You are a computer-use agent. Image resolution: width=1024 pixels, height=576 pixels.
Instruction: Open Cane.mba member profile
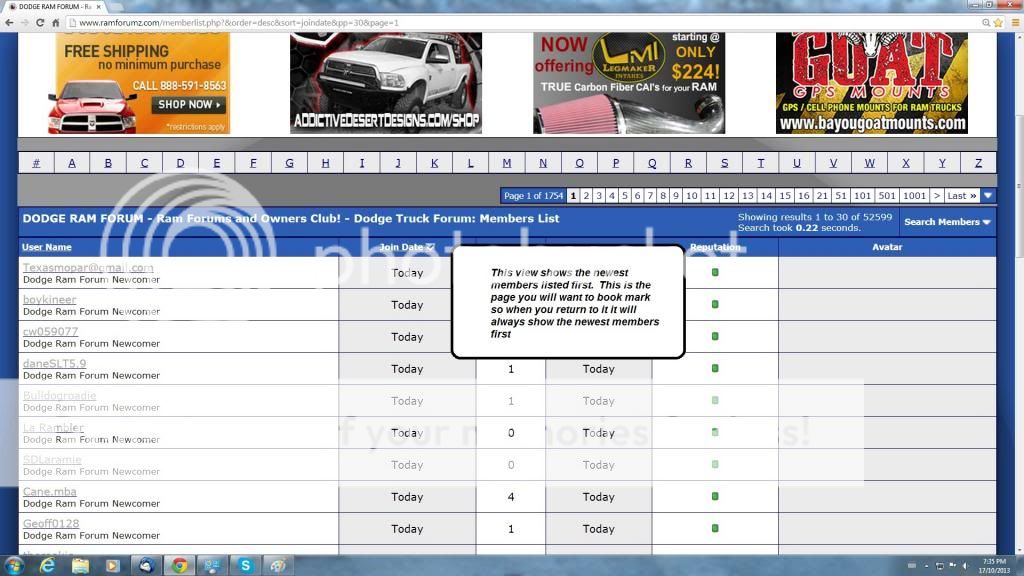tap(50, 491)
